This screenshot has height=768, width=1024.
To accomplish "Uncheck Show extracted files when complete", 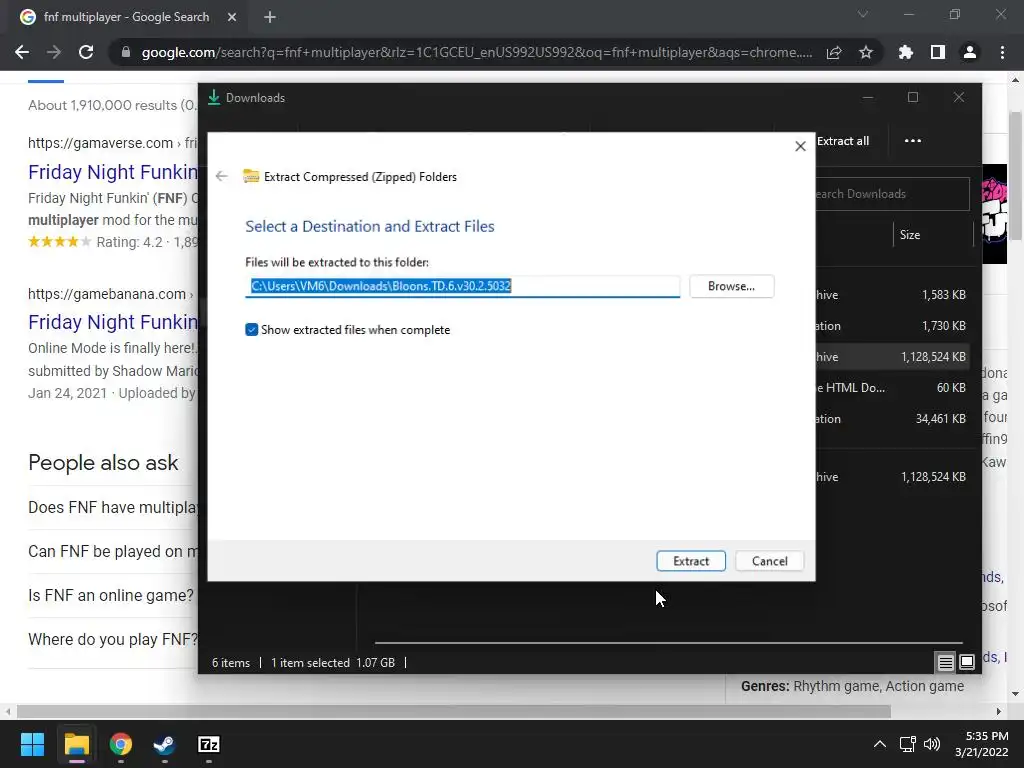I will pyautogui.click(x=251, y=330).
